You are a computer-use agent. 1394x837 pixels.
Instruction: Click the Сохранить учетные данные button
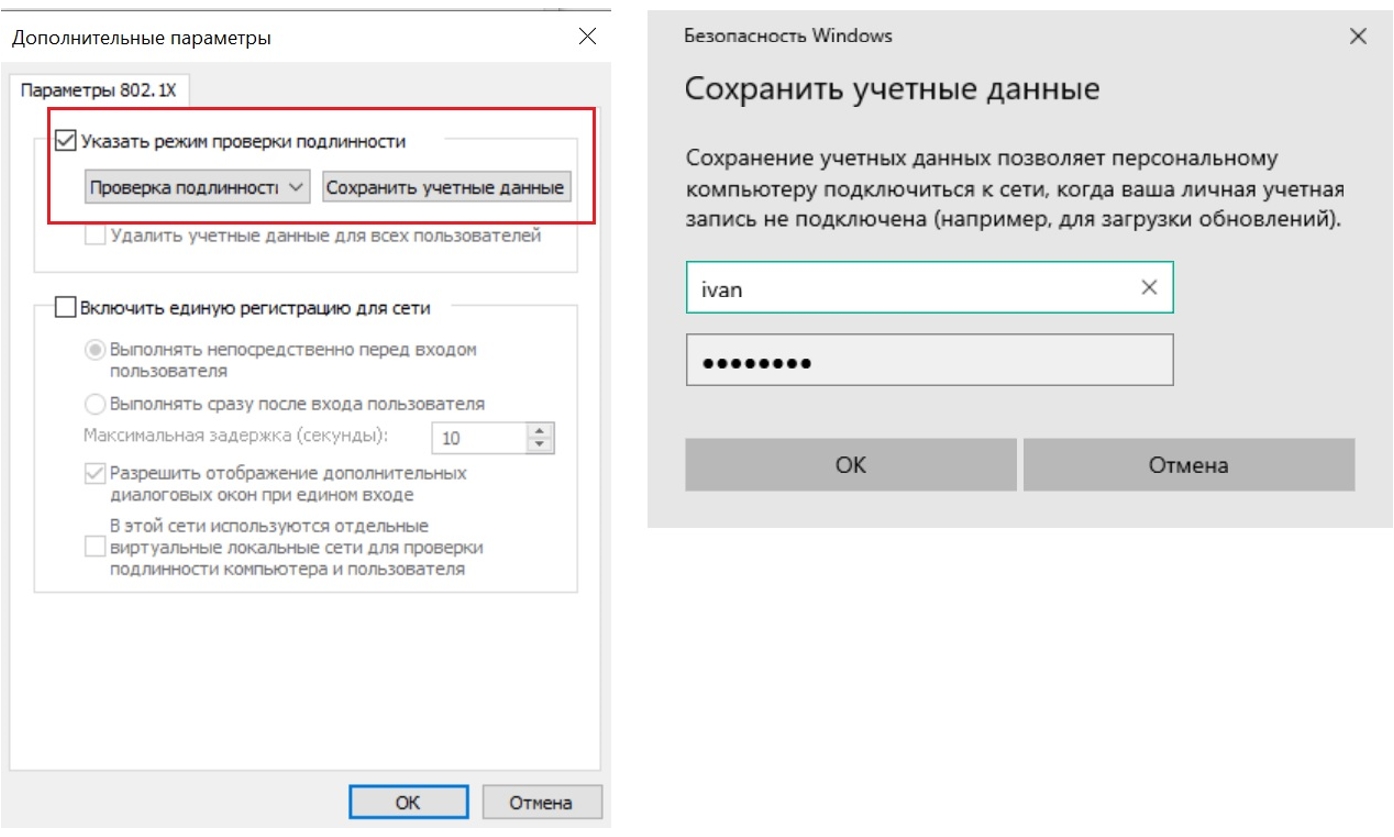(446, 187)
